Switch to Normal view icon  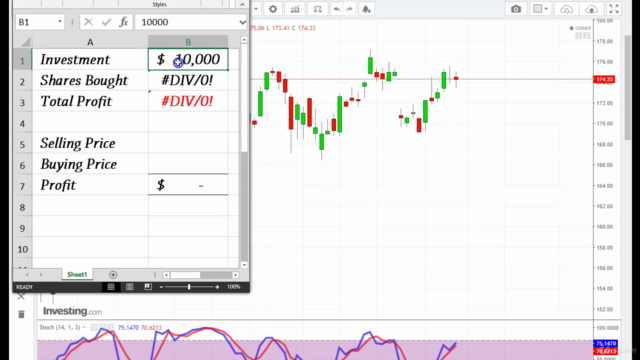coord(111,287)
